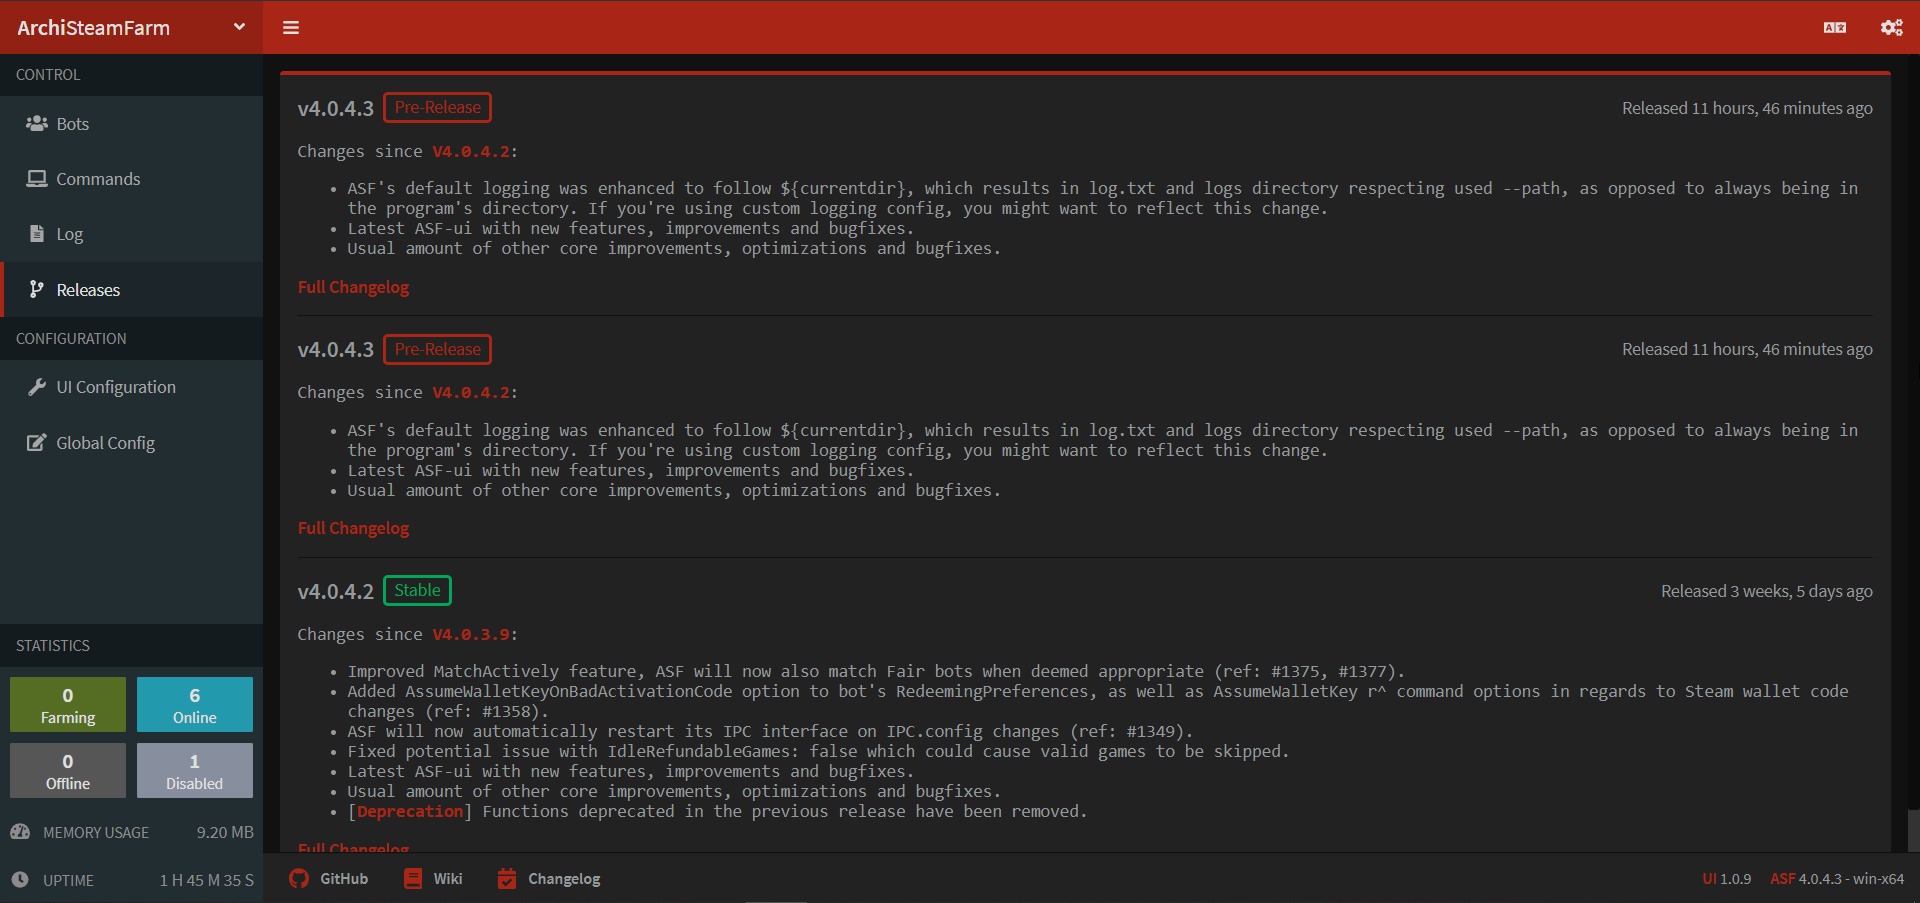Image resolution: width=1920 pixels, height=903 pixels.
Task: Click the 'Released 3 weeks, 5 days ago' text
Action: click(1766, 591)
